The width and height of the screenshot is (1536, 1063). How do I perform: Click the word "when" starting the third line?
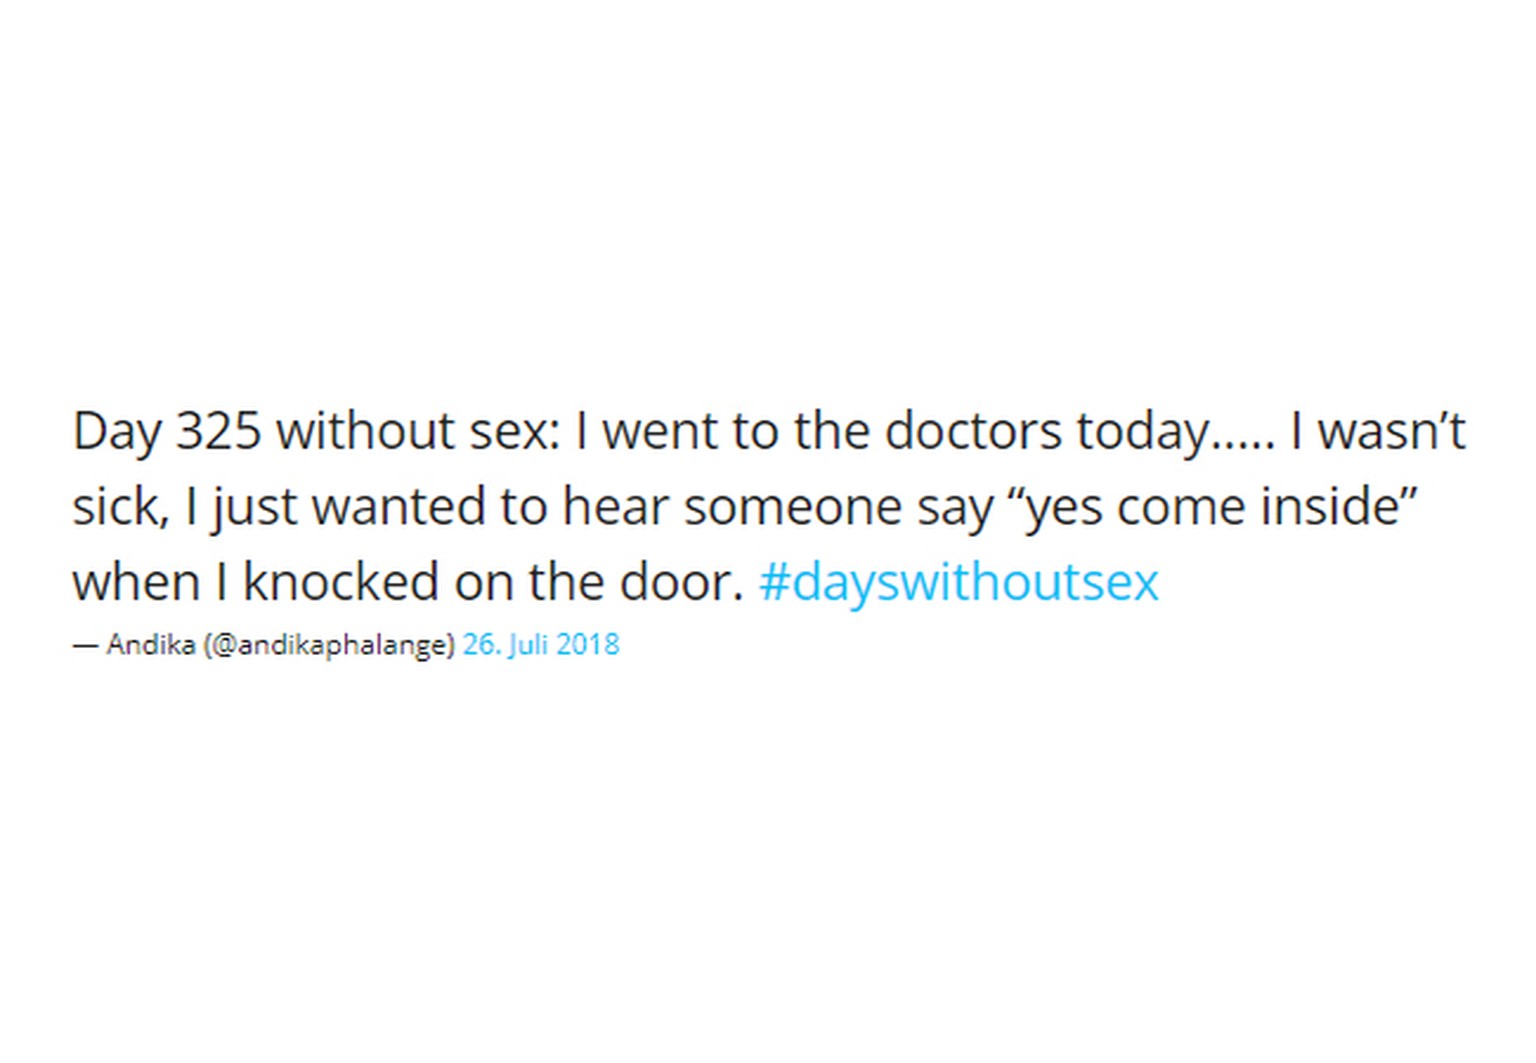tap(136, 582)
